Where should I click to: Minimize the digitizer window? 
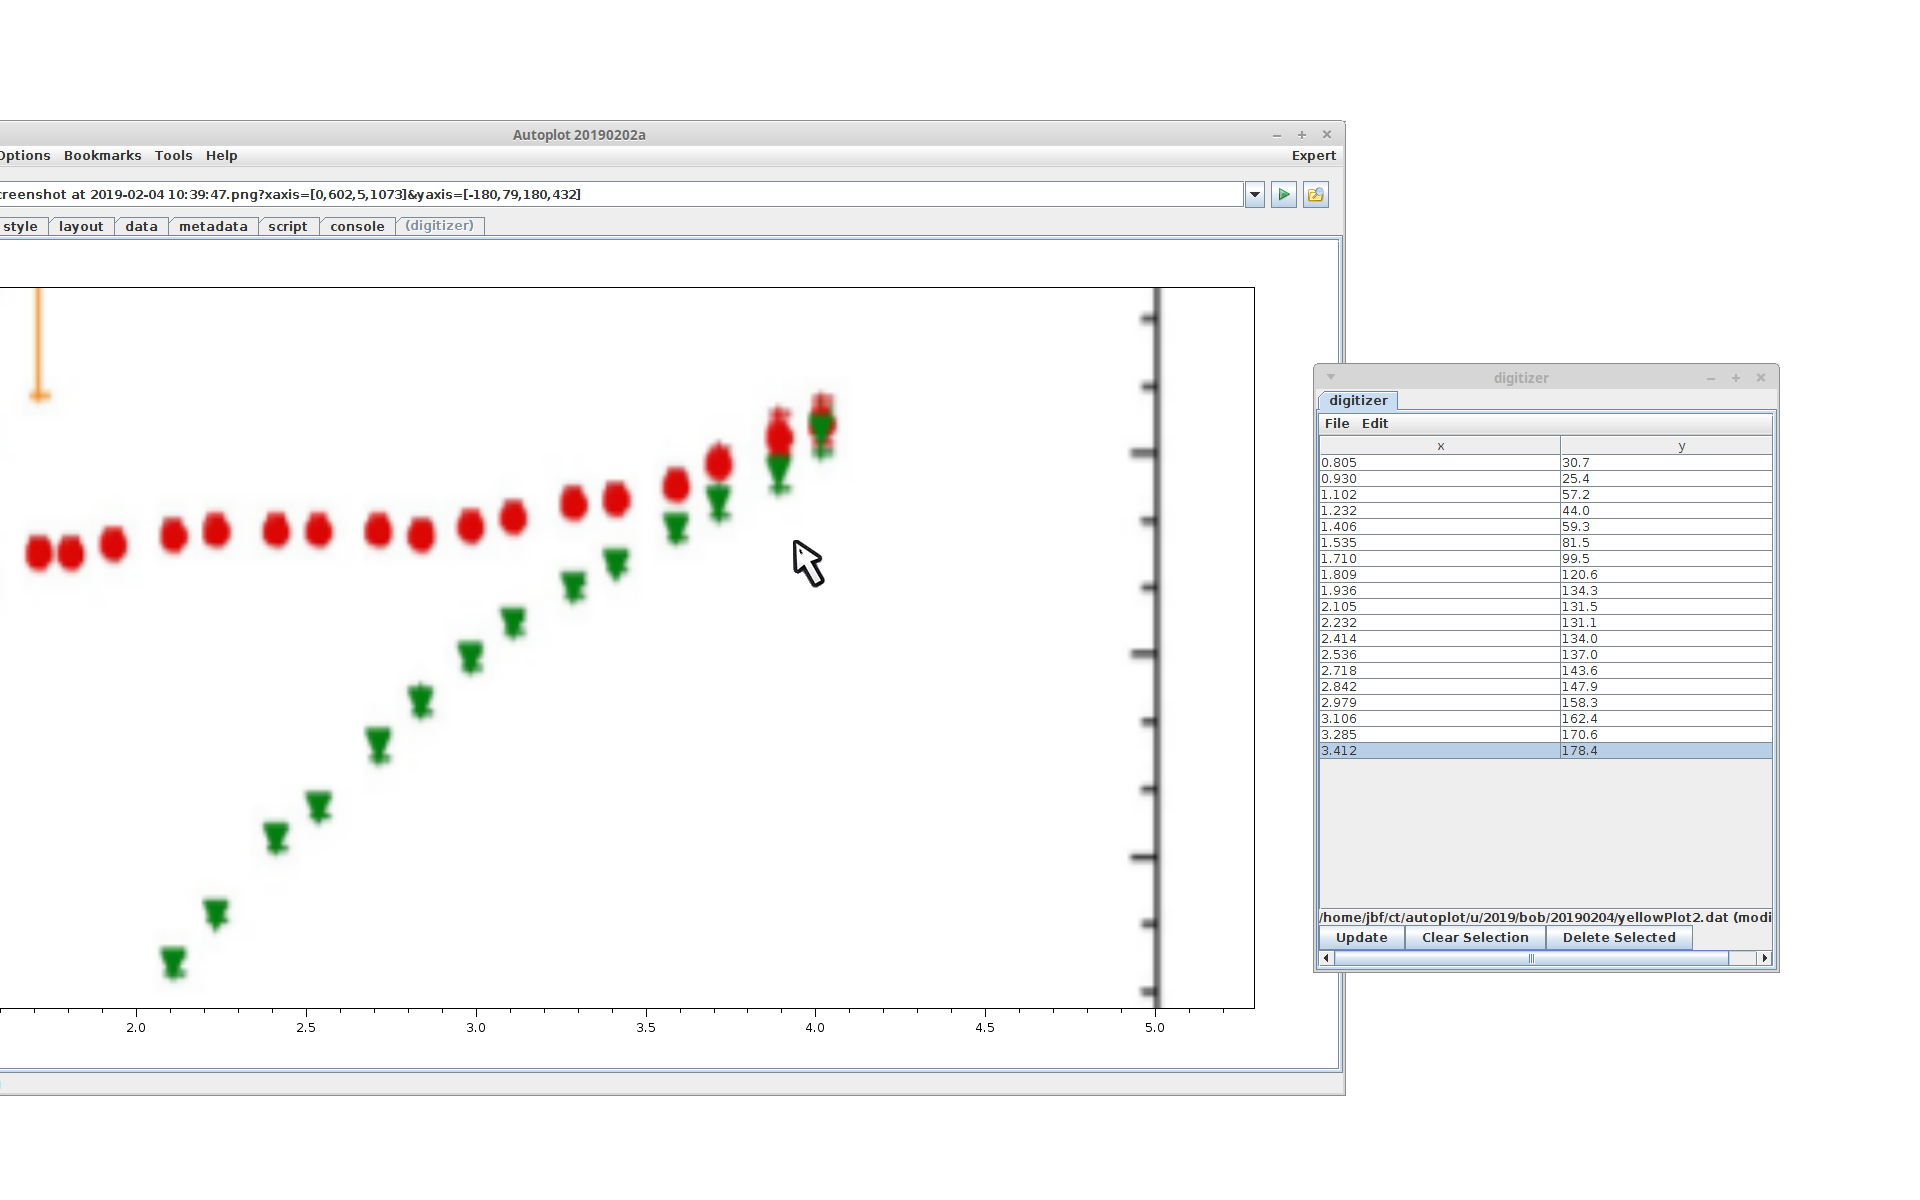tap(1711, 378)
